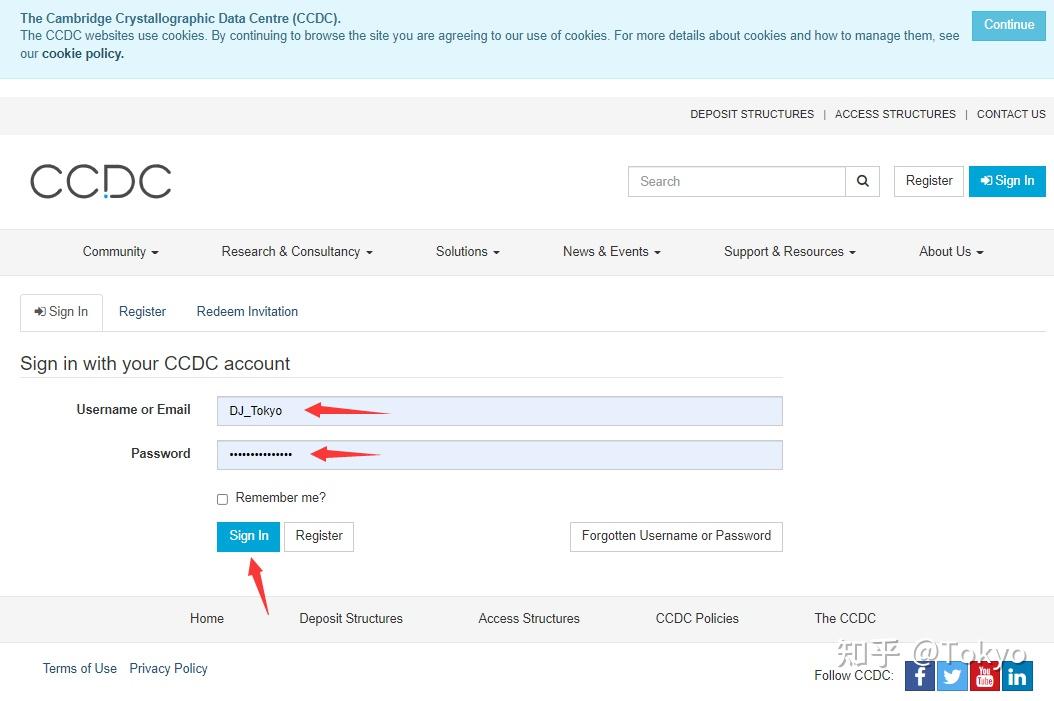Focus the Username or Email field
Image resolution: width=1054 pixels, height=701 pixels.
pyautogui.click(x=499, y=411)
